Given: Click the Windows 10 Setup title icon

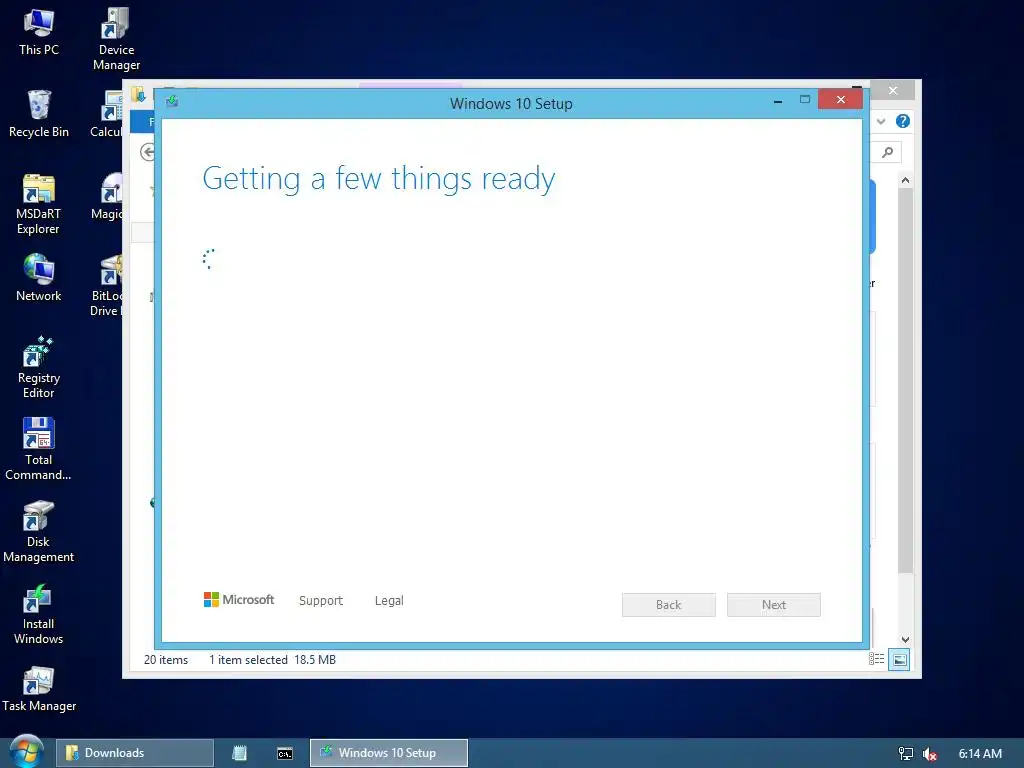Looking at the screenshot, I should coord(172,101).
